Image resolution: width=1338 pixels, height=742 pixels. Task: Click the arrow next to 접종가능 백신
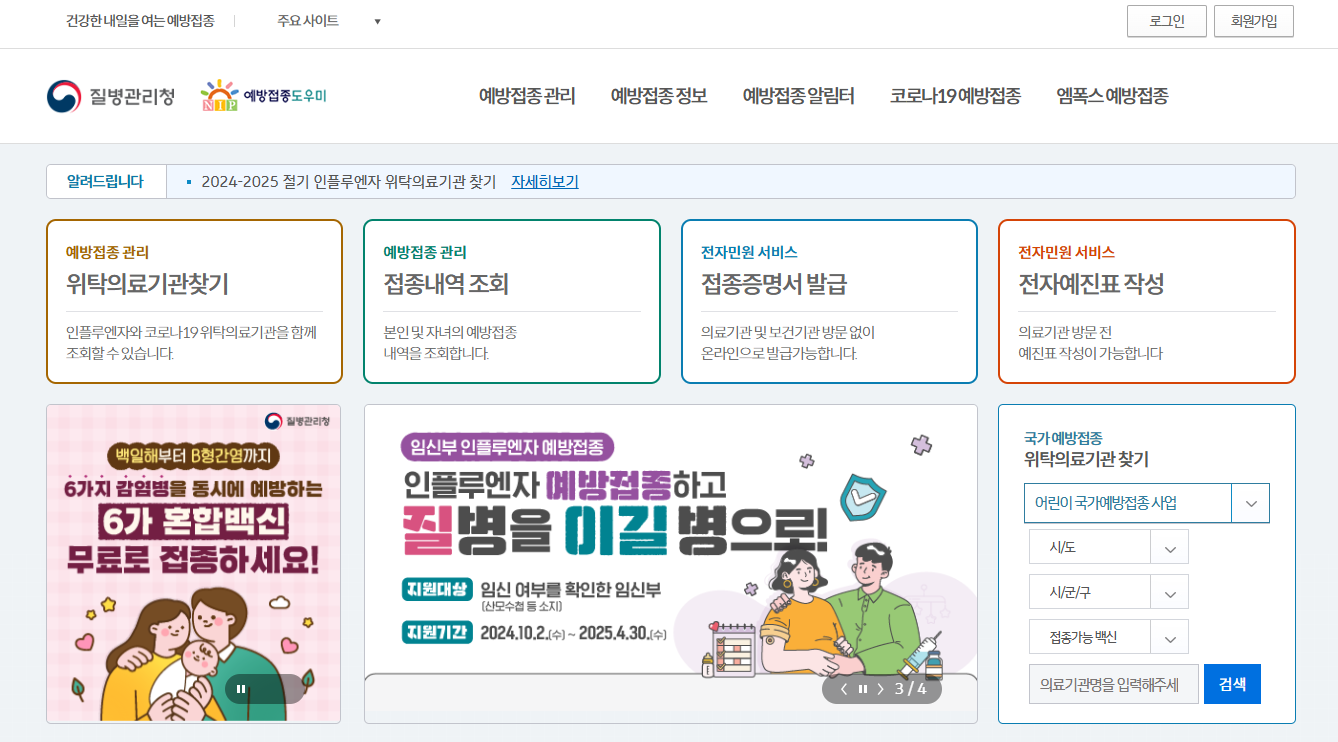click(1170, 637)
